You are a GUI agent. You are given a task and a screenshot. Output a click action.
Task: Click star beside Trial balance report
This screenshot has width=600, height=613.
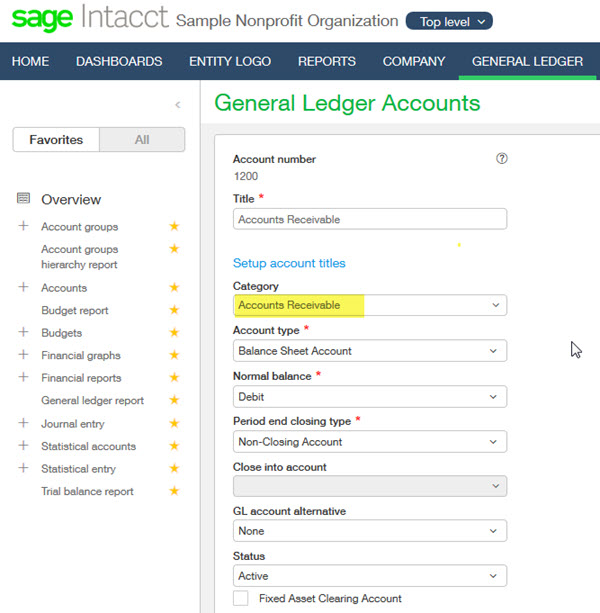(174, 491)
